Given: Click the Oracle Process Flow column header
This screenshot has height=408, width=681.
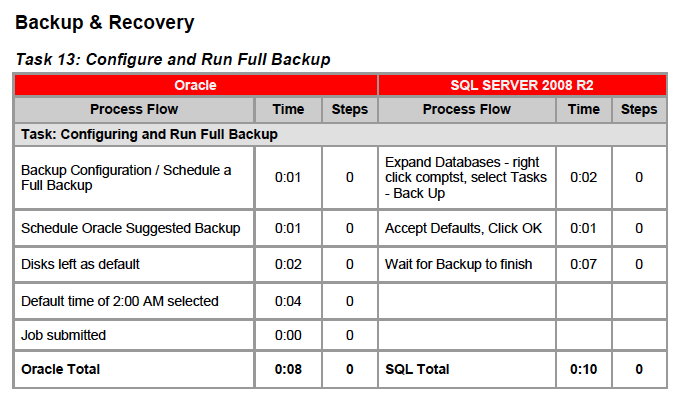Looking at the screenshot, I should 134,109.
